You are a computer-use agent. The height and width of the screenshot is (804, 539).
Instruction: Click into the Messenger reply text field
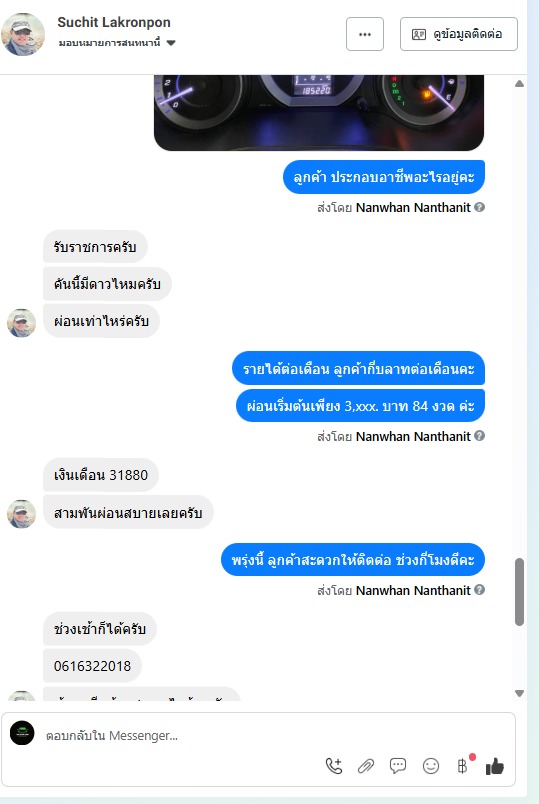tap(179, 735)
